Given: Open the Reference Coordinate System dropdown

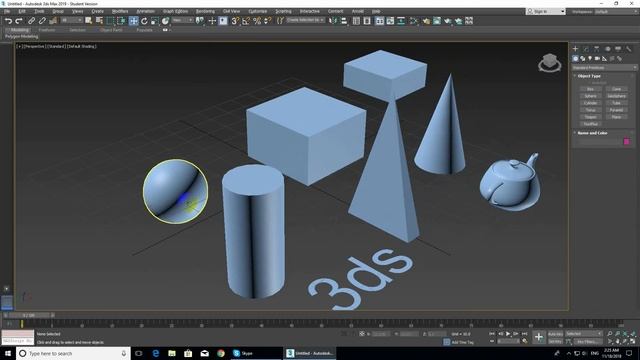Looking at the screenshot, I should point(182,20).
